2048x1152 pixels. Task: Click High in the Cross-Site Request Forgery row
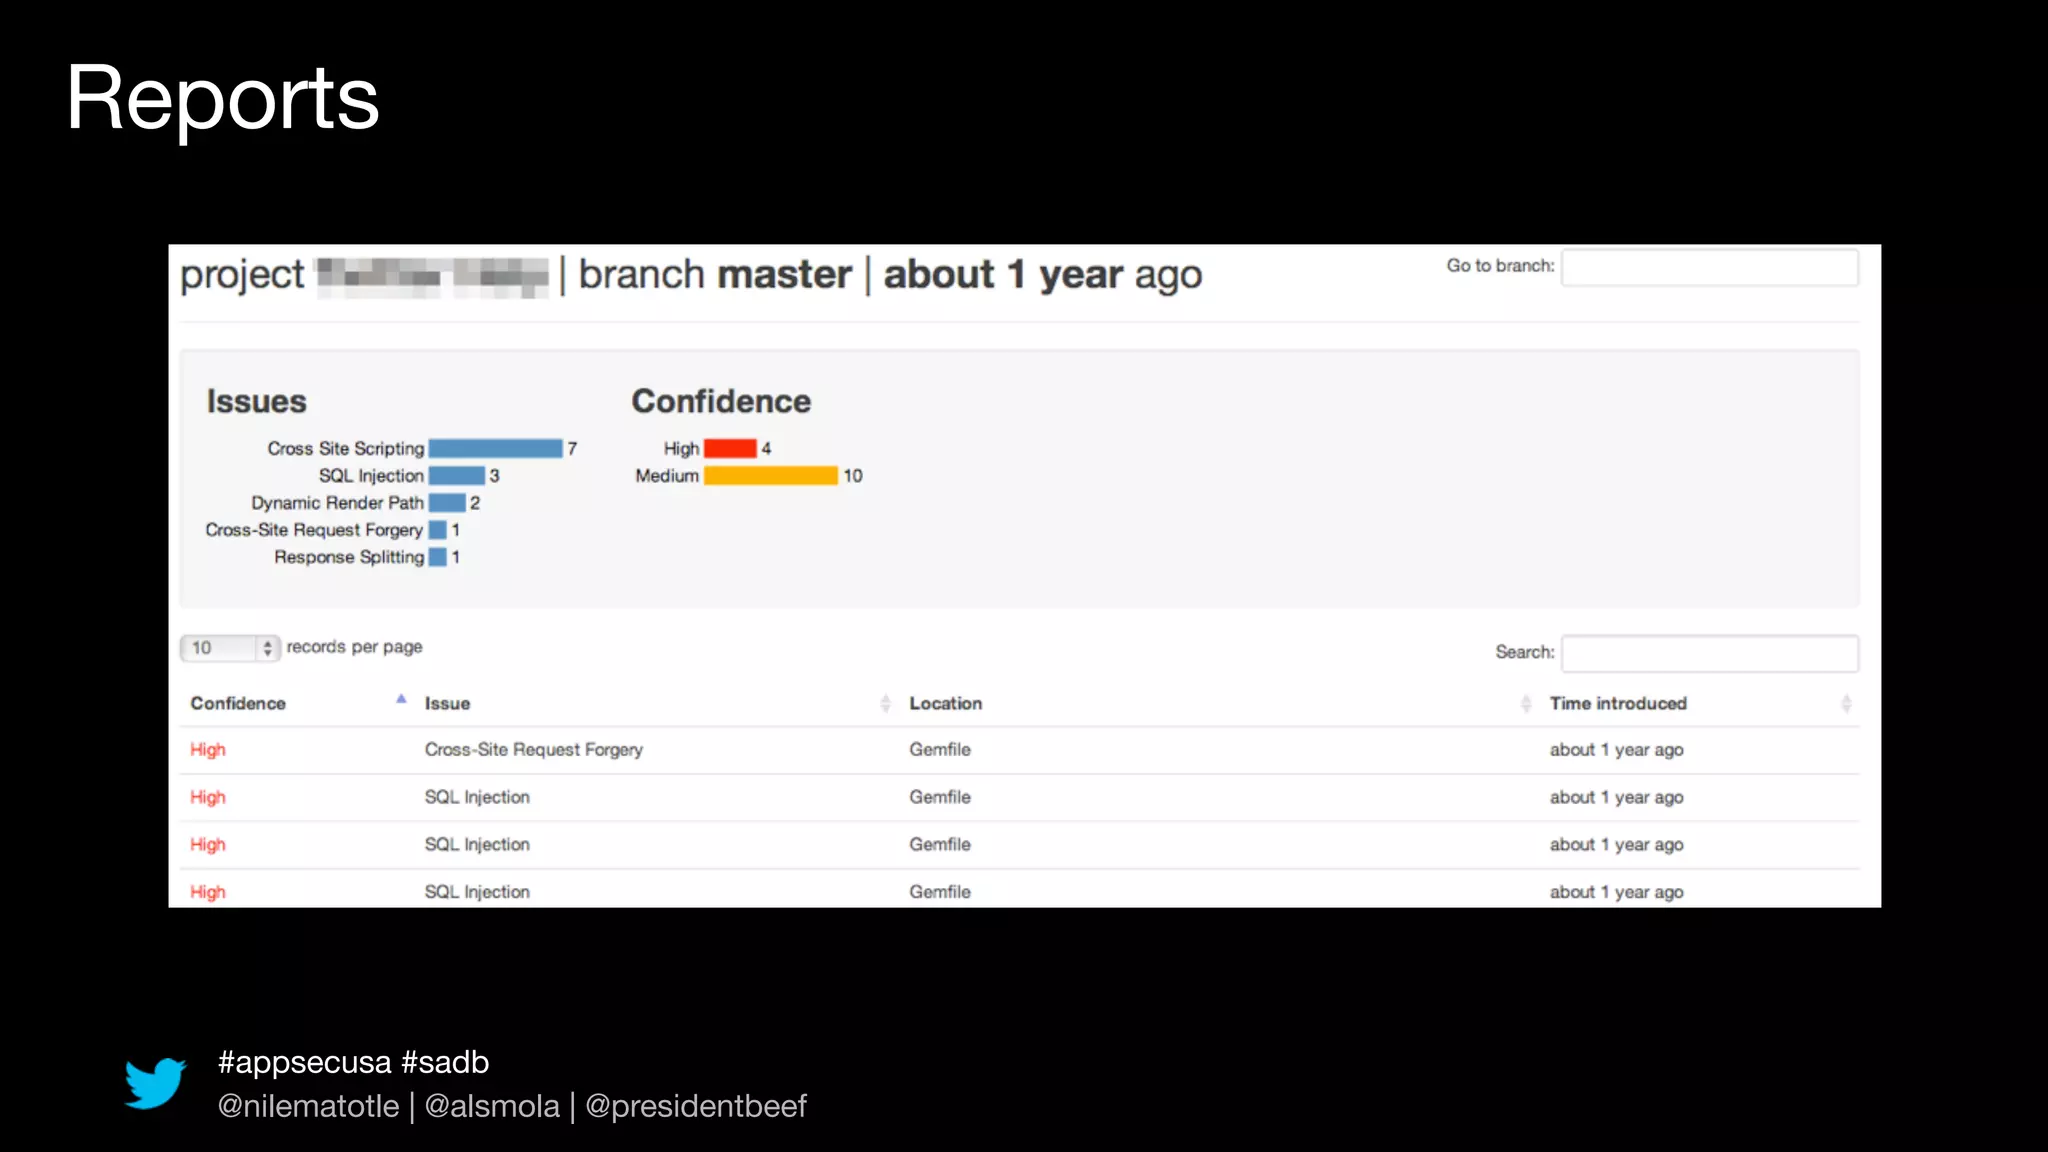(x=208, y=750)
